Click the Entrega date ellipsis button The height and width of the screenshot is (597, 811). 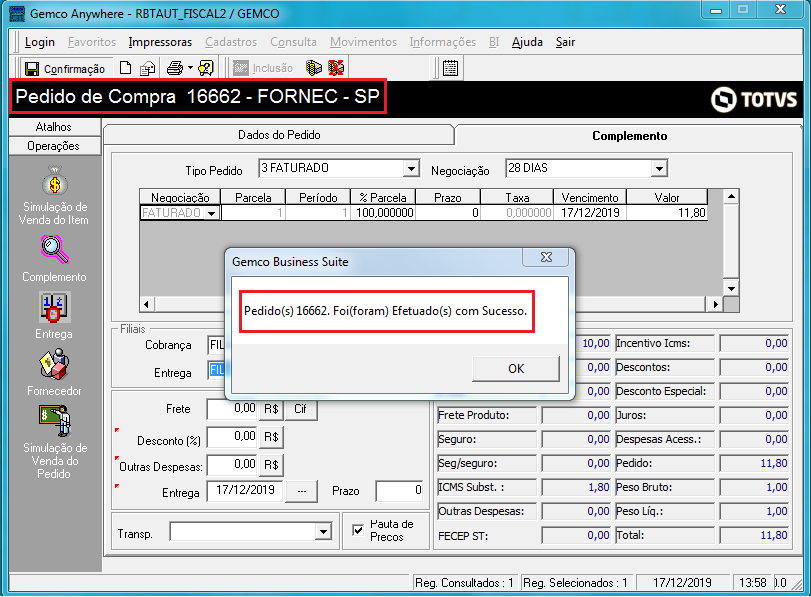pos(302,491)
